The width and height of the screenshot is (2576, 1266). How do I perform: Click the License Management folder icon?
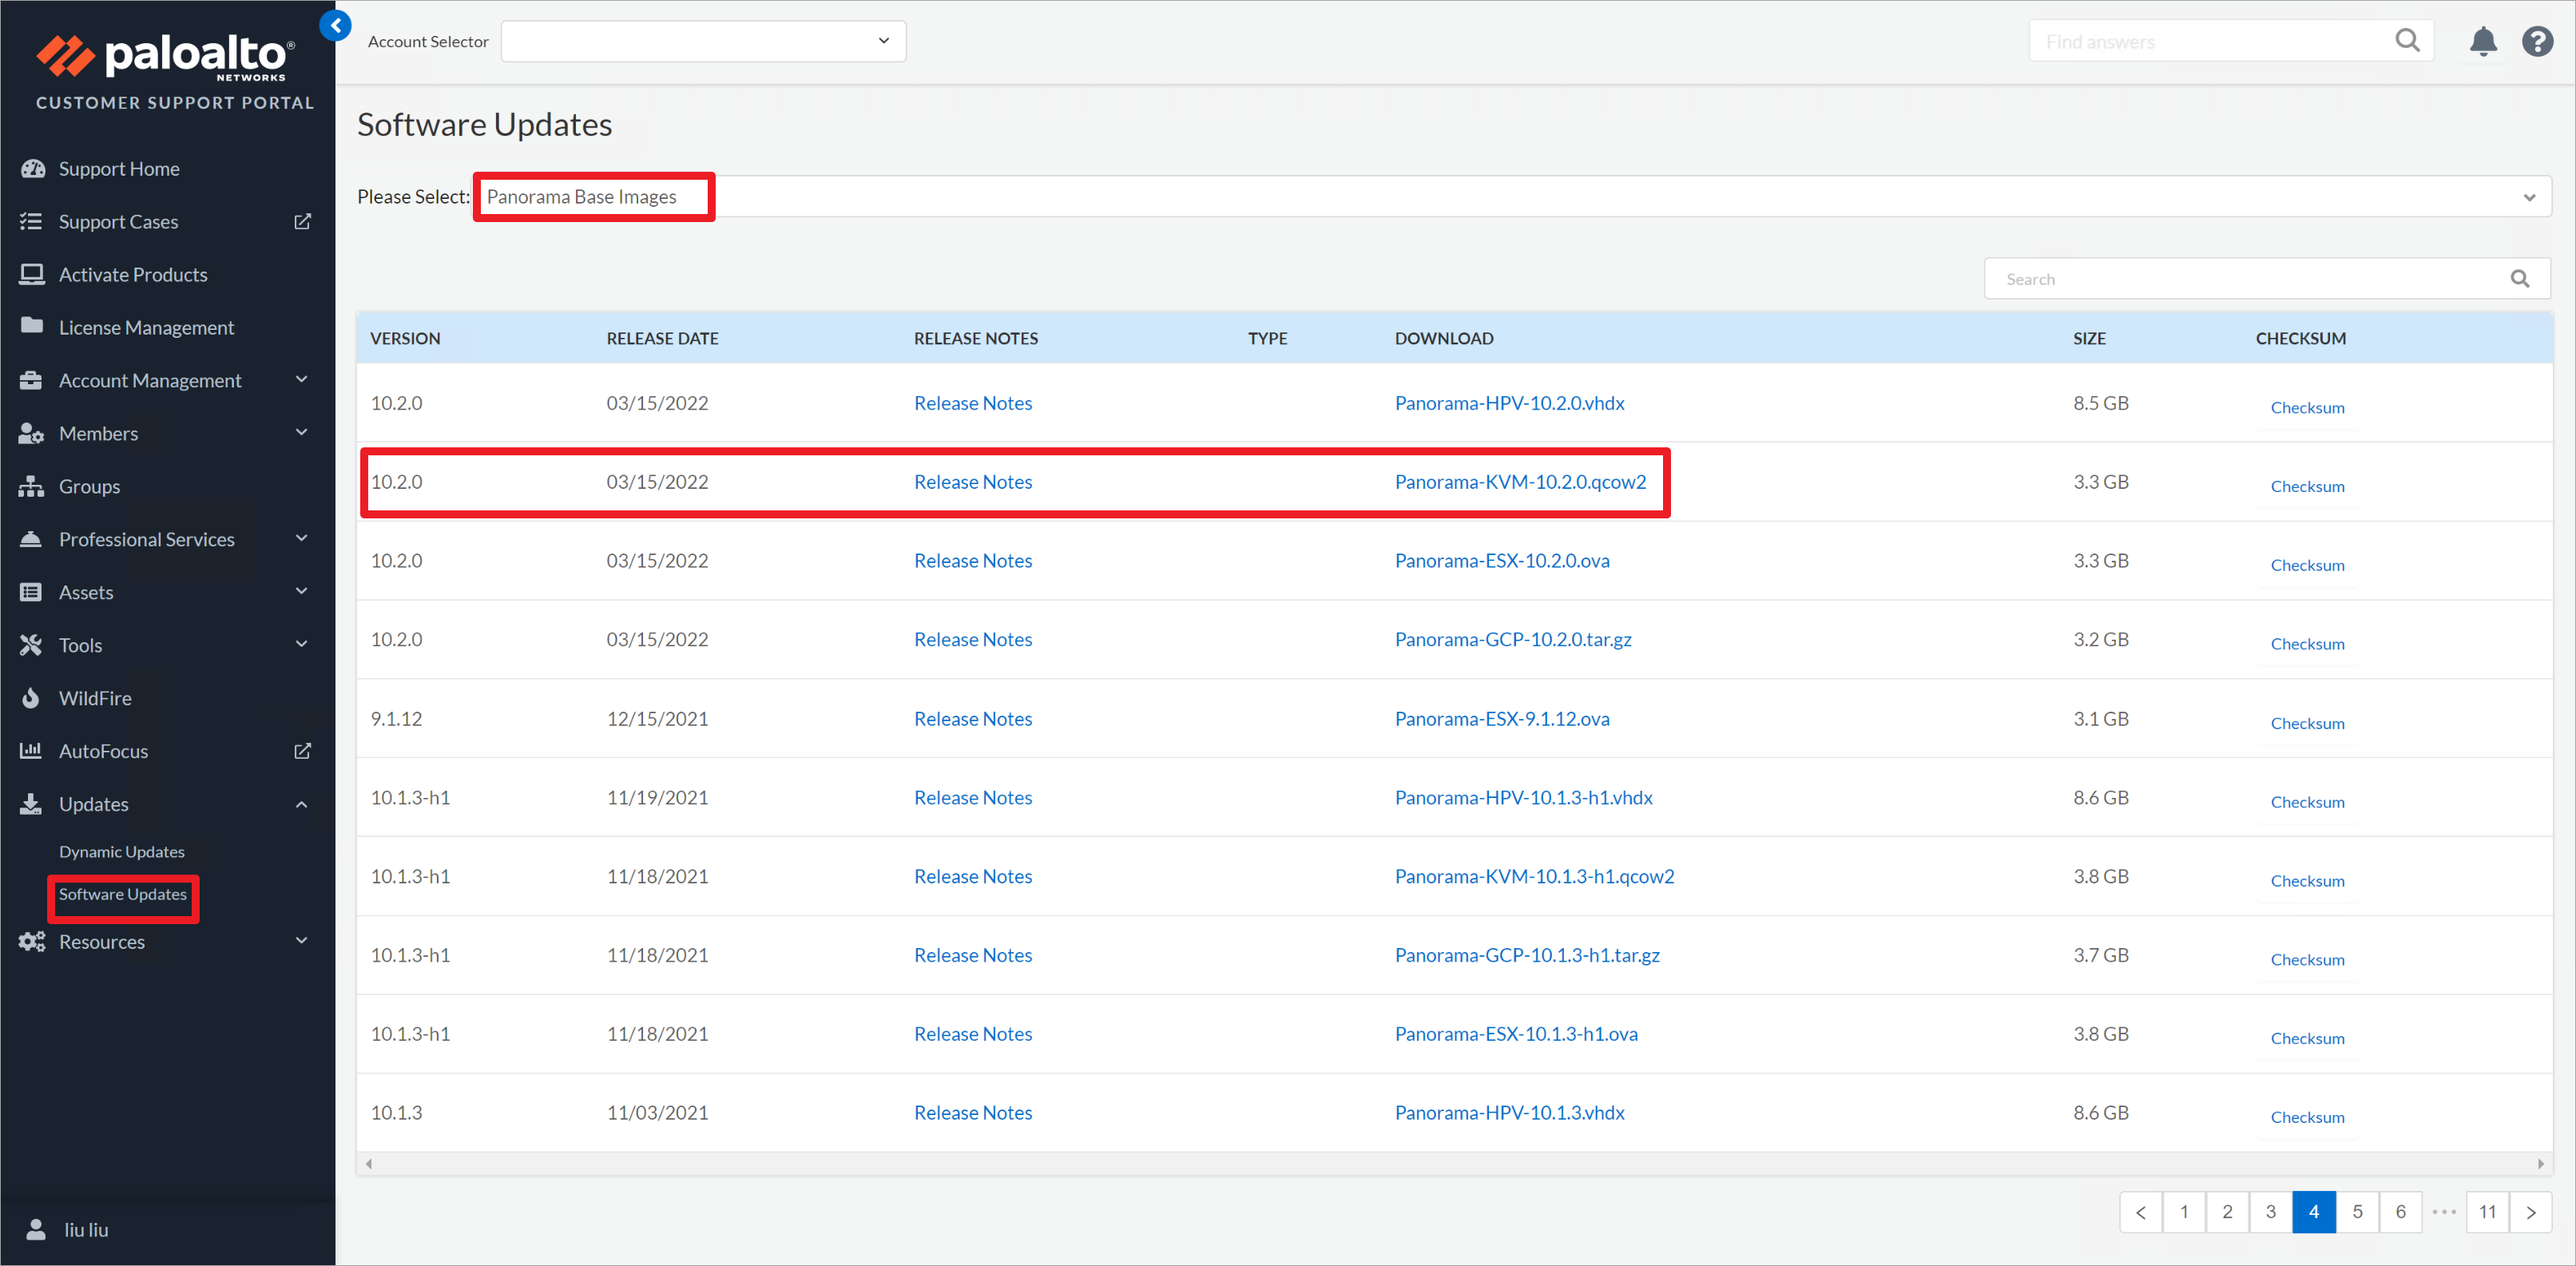(32, 326)
